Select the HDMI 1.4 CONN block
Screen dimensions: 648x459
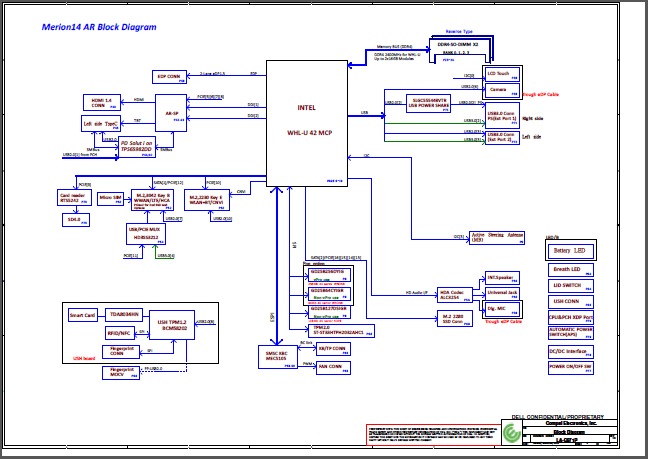tap(100, 102)
